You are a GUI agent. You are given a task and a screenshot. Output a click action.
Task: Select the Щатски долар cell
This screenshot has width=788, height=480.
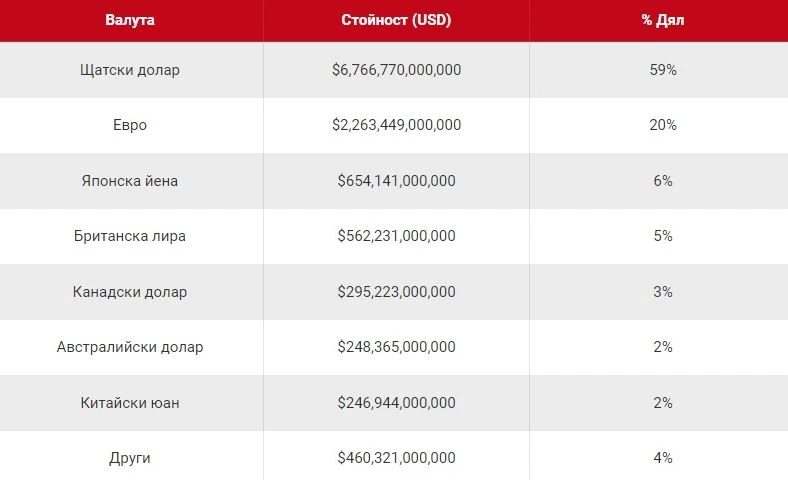(130, 70)
